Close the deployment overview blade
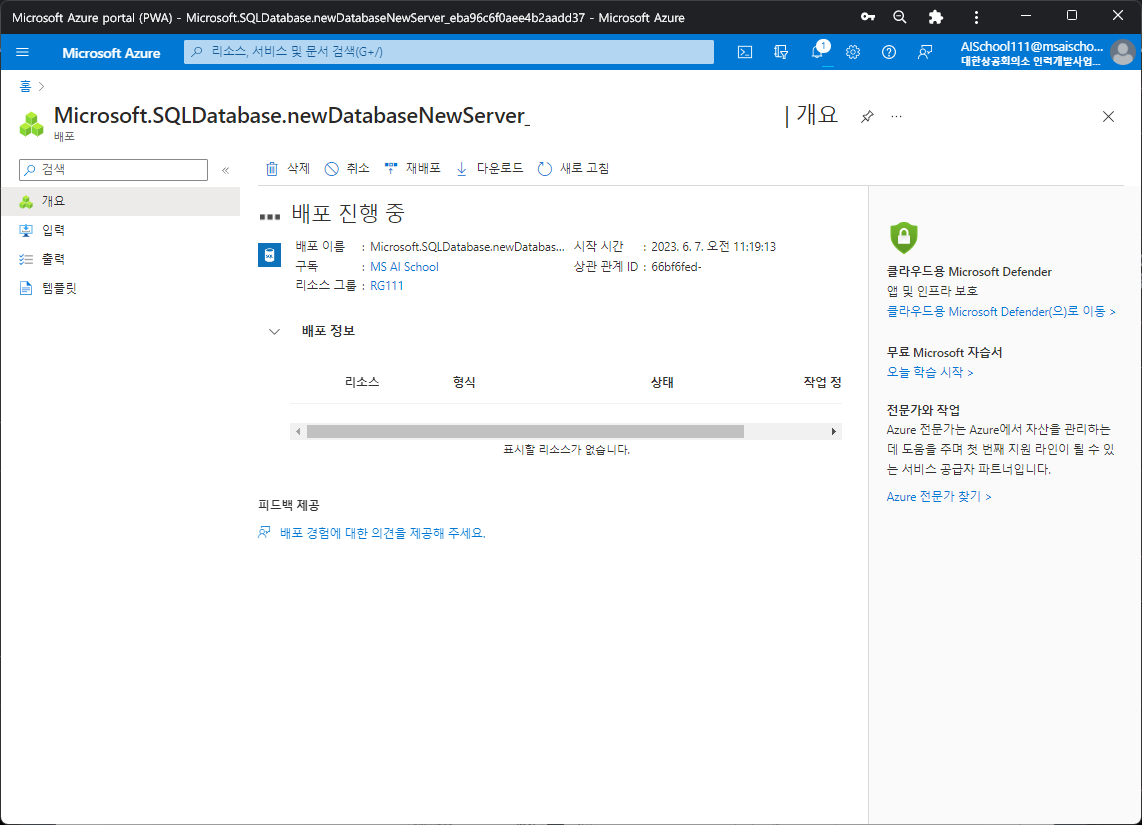Screen dimensions: 1142x825 coord(1108,117)
